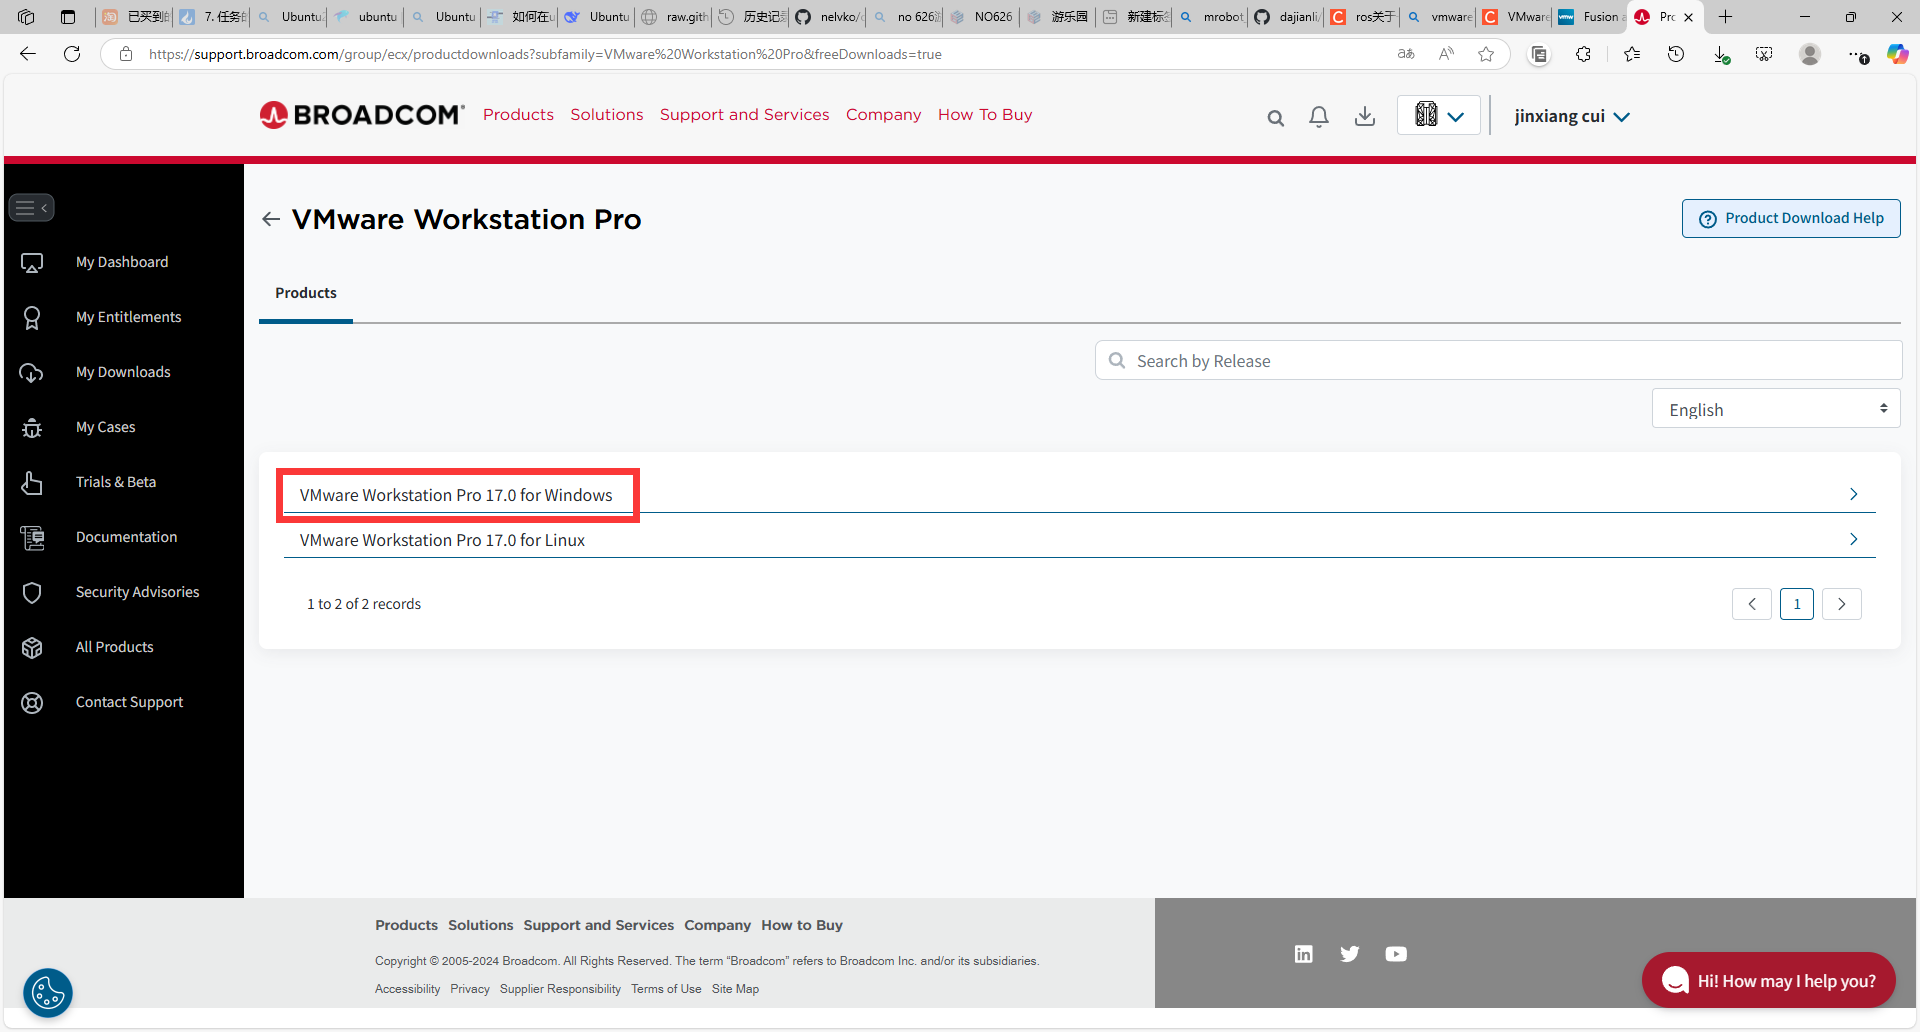
Task: Click the downloads tray icon in header
Action: [x=1364, y=117]
